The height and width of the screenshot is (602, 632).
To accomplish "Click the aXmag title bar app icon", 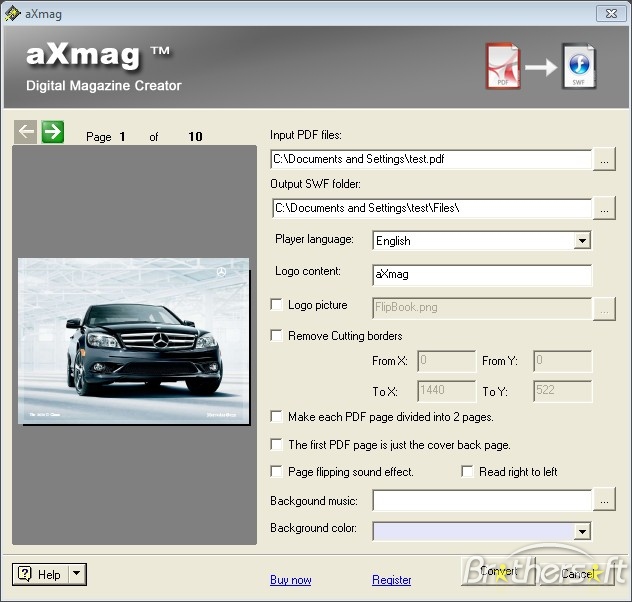I will 12,14.
